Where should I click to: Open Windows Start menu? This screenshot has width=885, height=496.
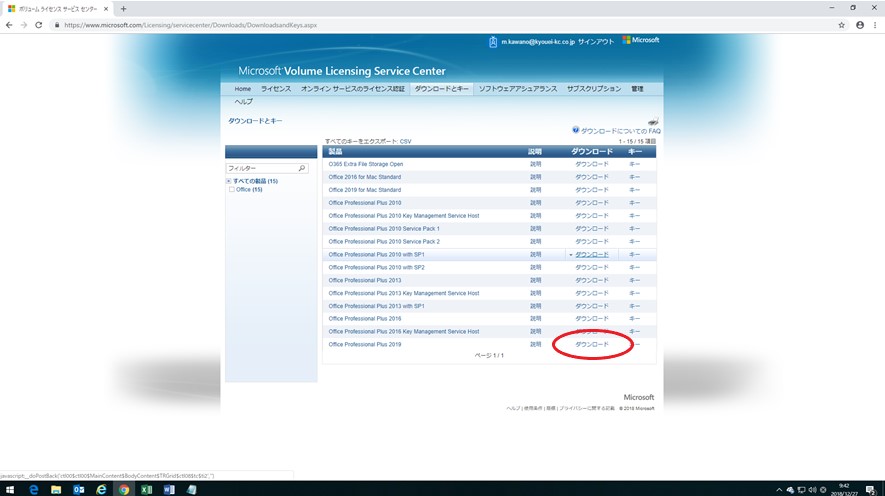tap(10, 489)
